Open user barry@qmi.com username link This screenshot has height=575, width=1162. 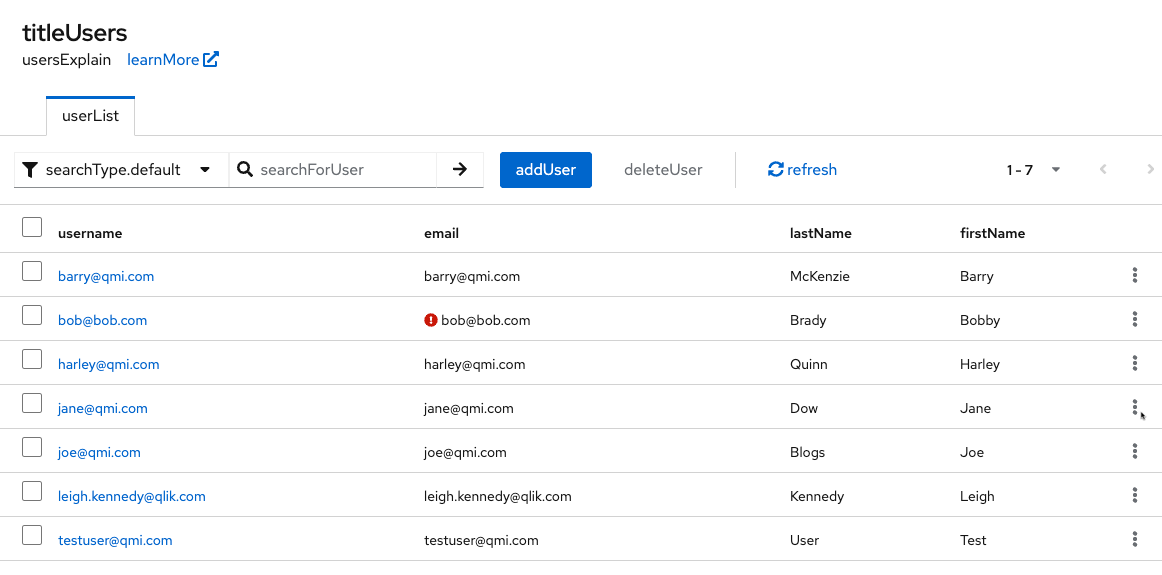pos(106,276)
